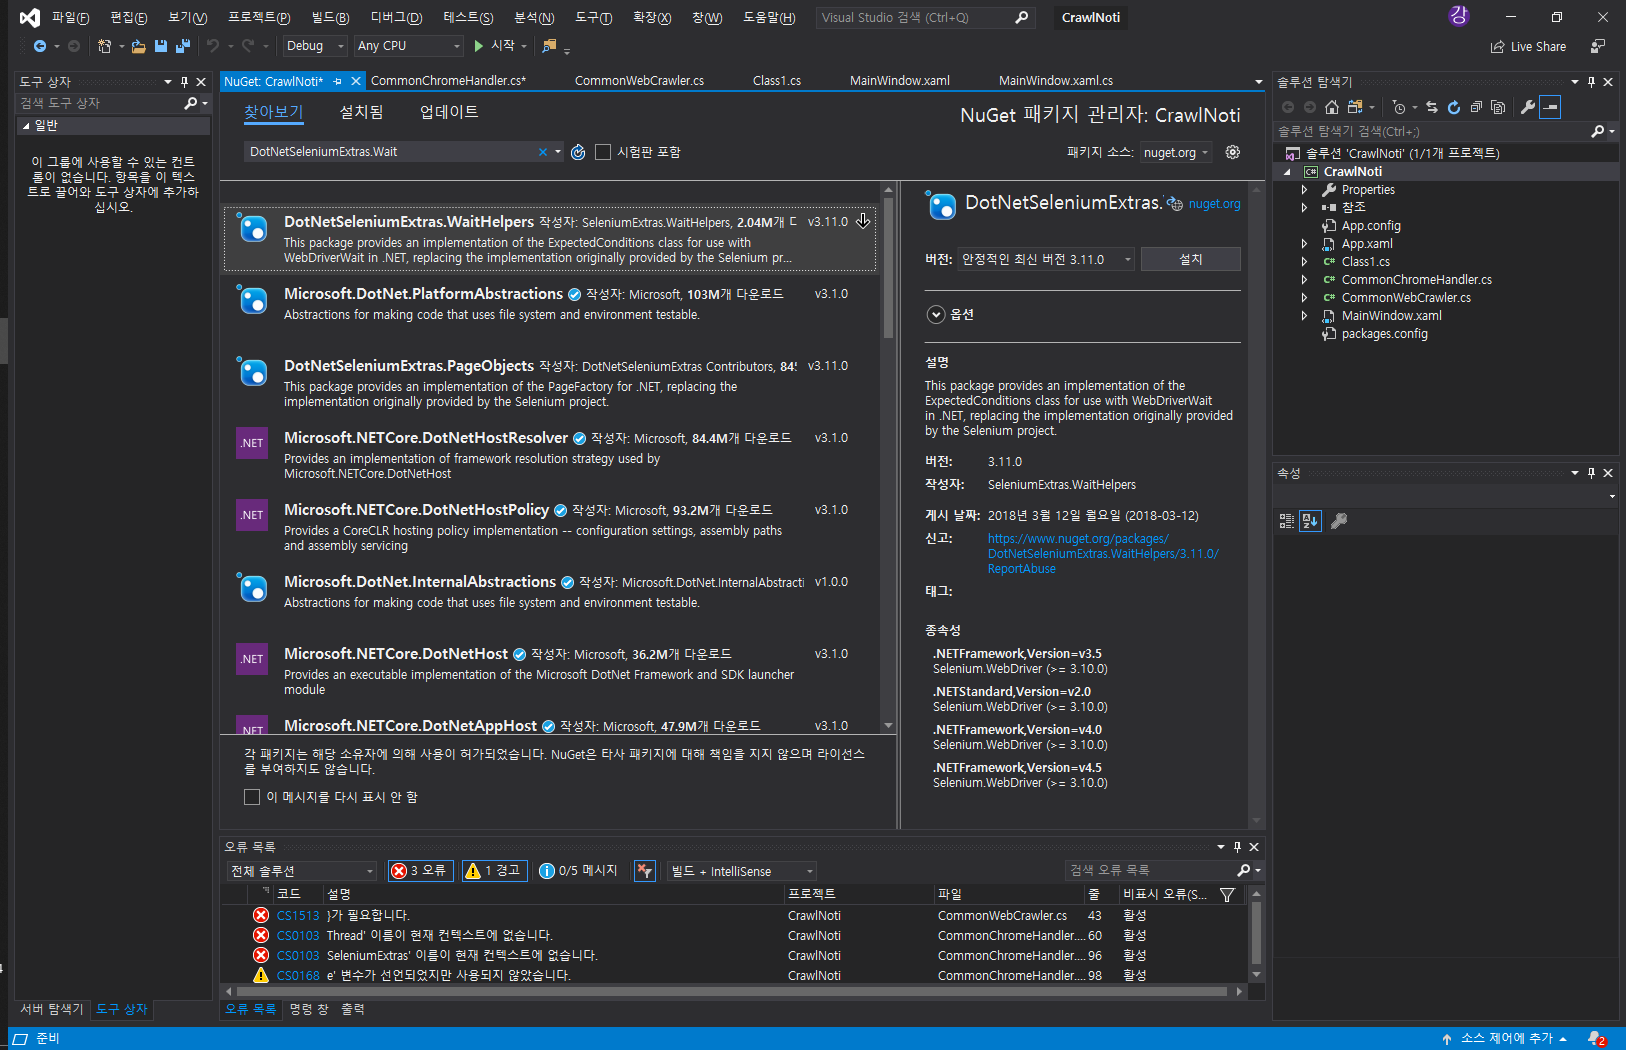Toggle the preview selected items icon
This screenshot has height=1050, width=1626.
pos(1550,107)
